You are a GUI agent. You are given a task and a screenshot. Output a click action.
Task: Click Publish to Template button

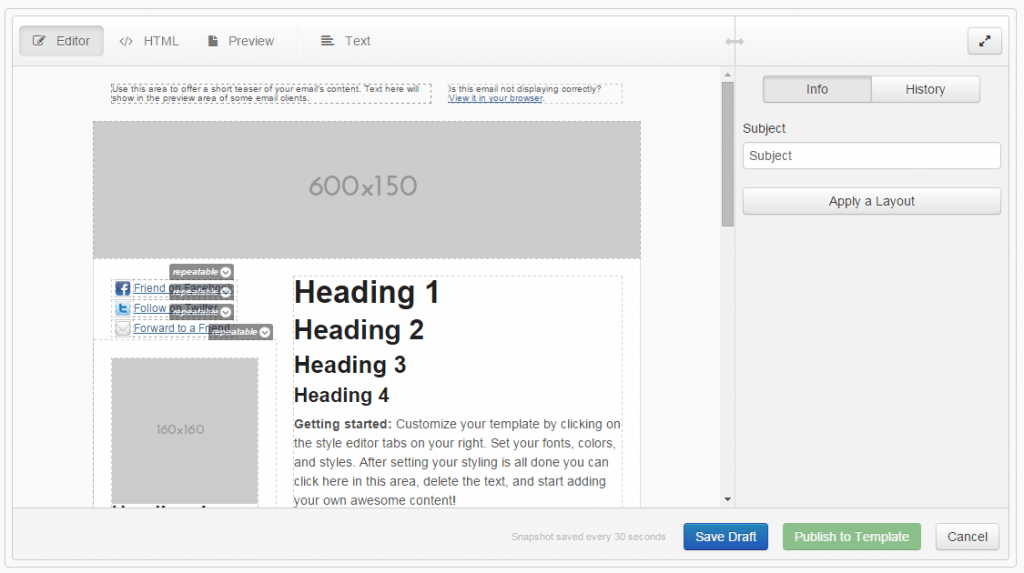pos(852,536)
